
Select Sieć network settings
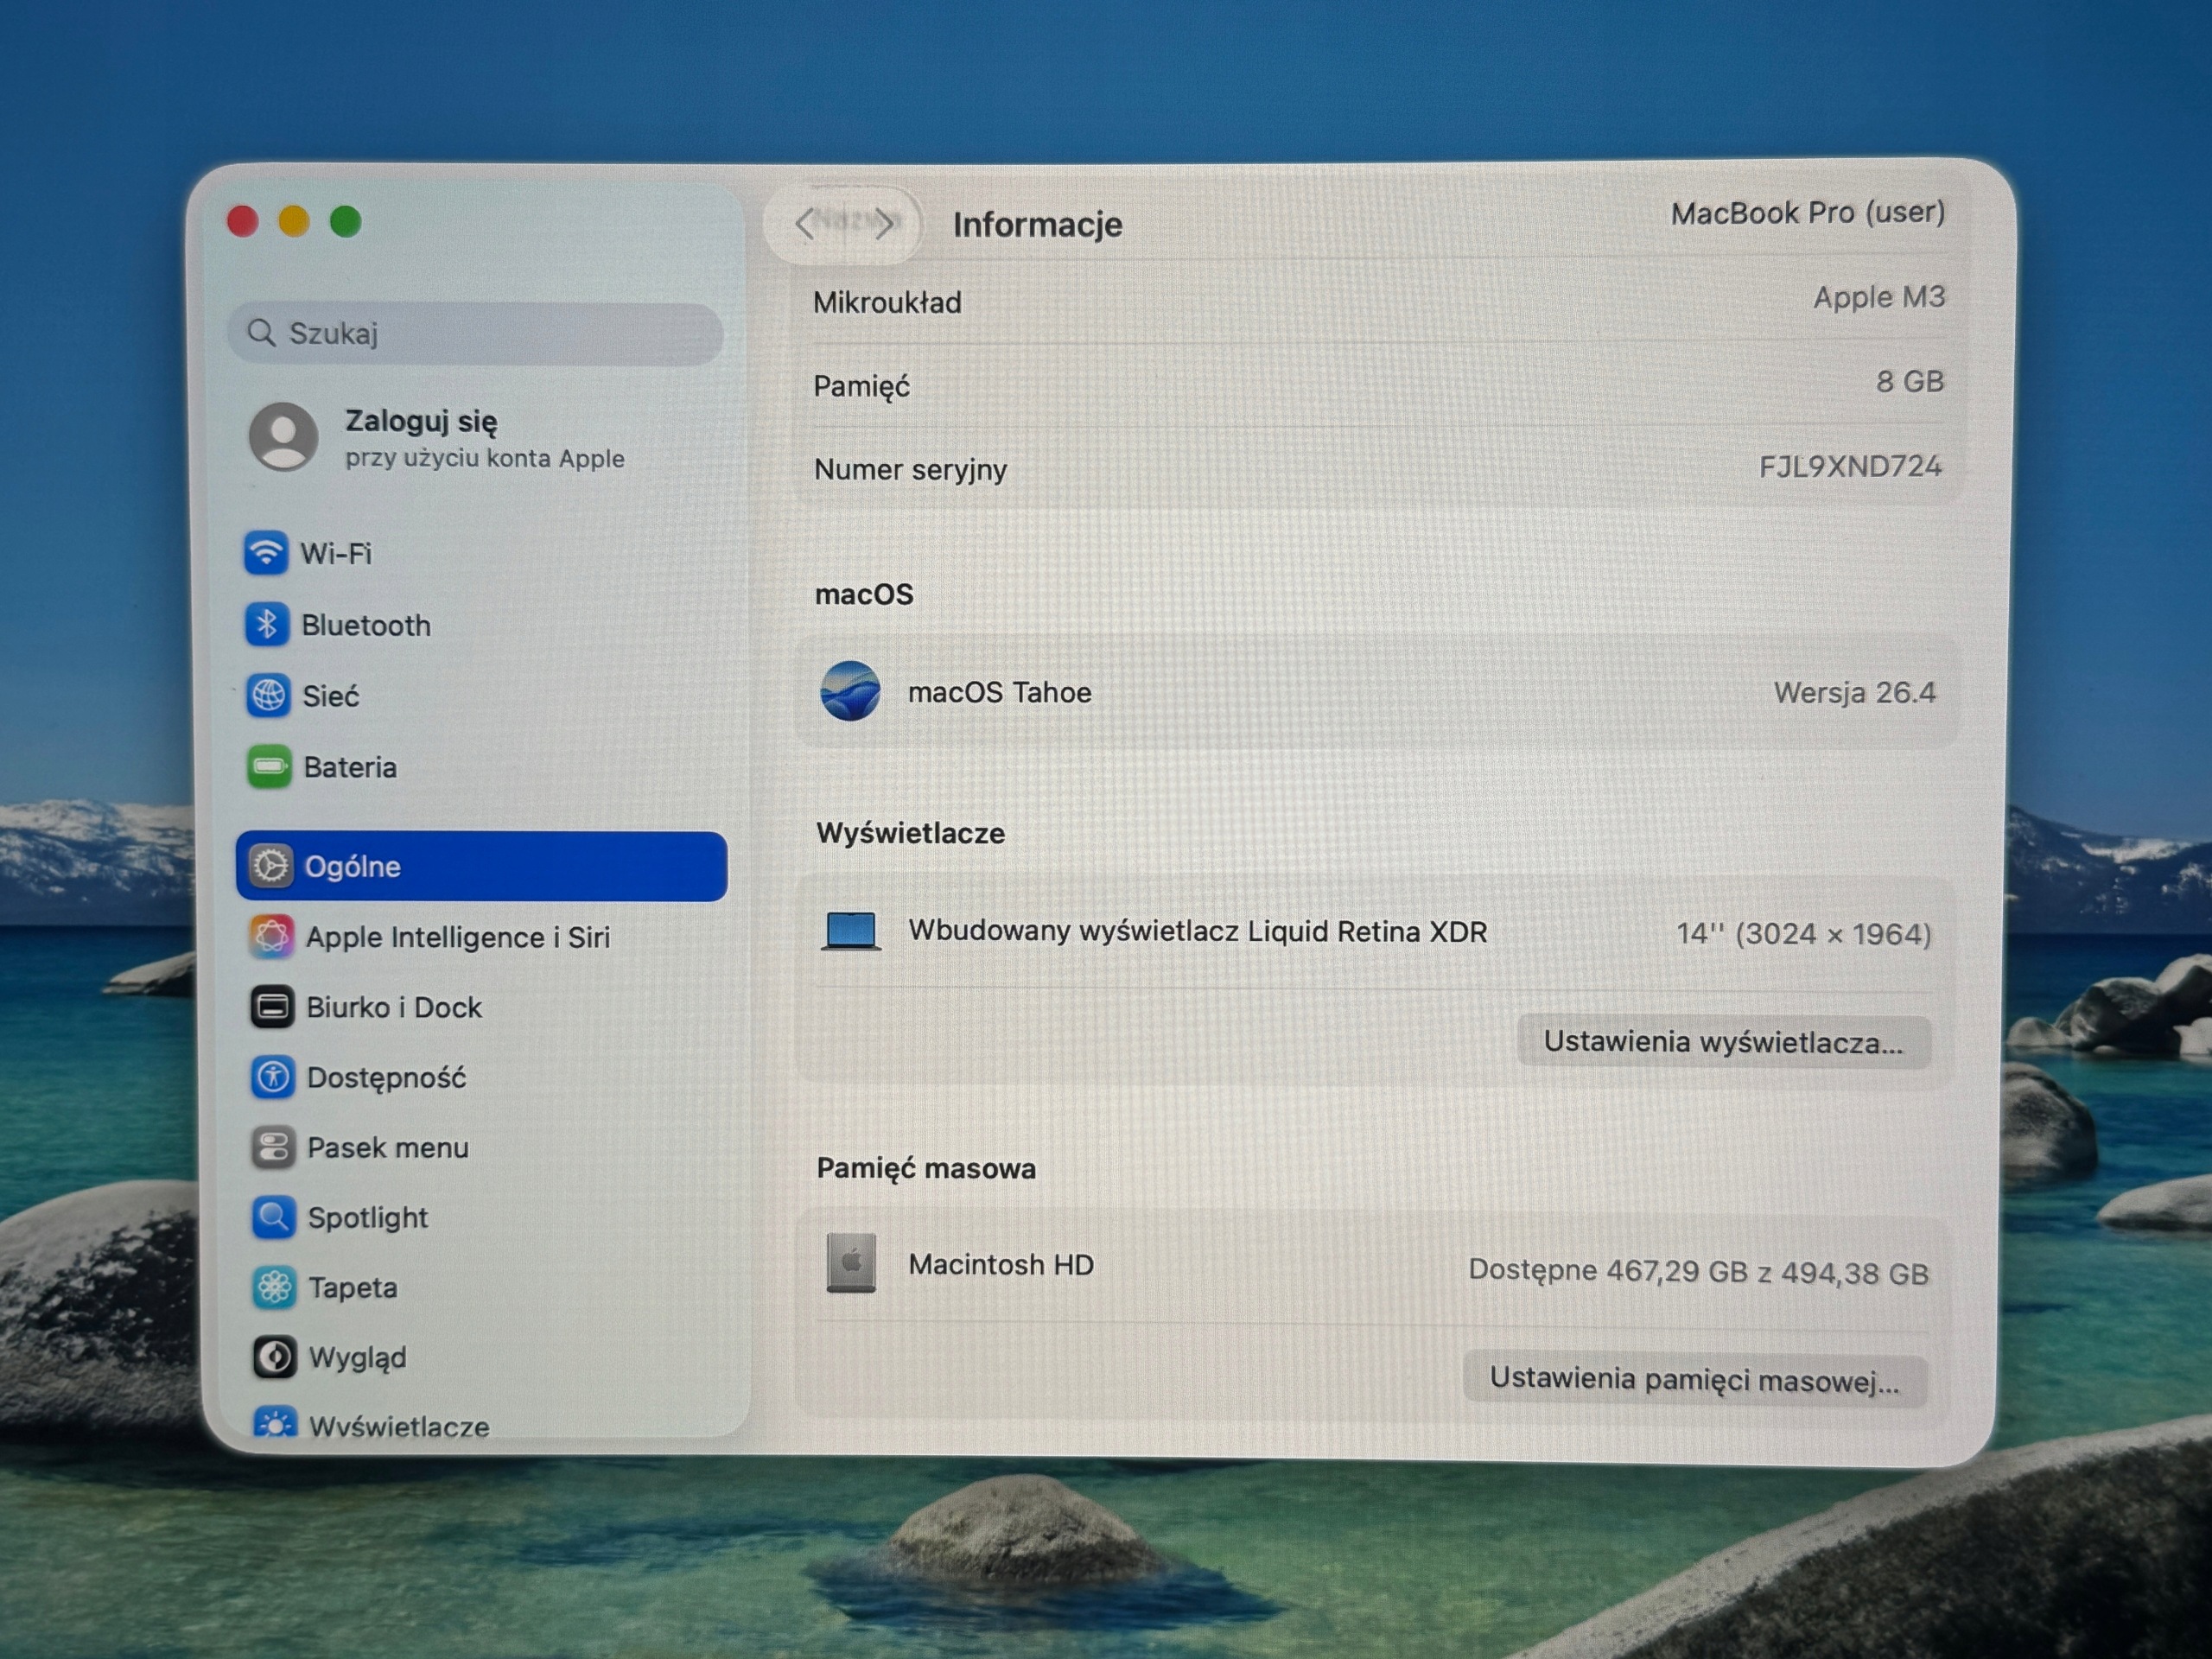(303, 696)
